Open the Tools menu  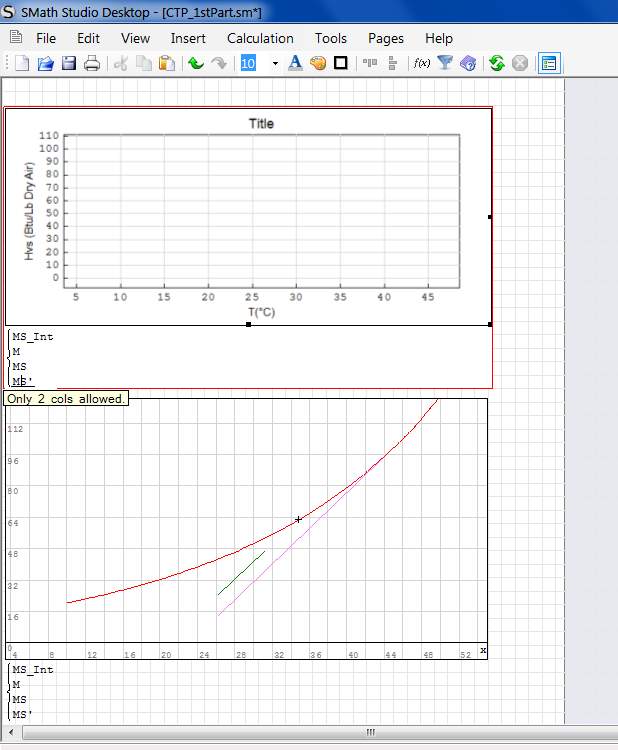click(330, 38)
